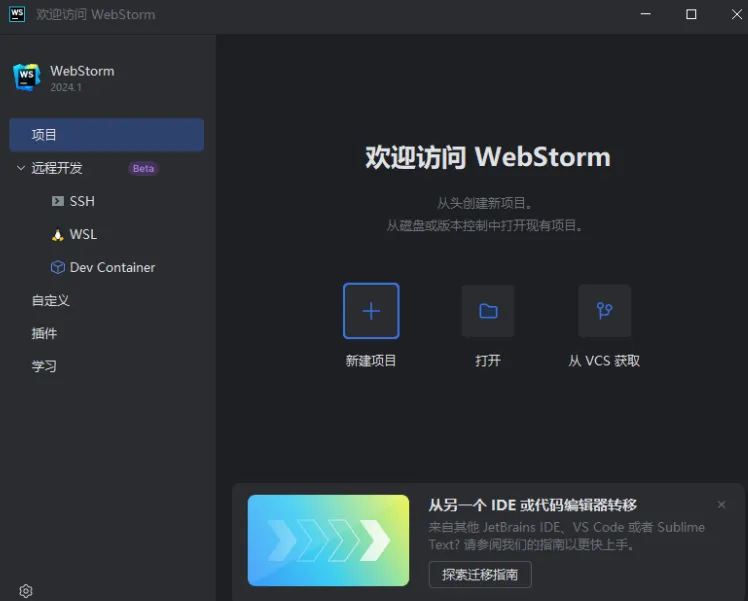Open the 自定义 tab
748x601 pixels.
point(51,300)
